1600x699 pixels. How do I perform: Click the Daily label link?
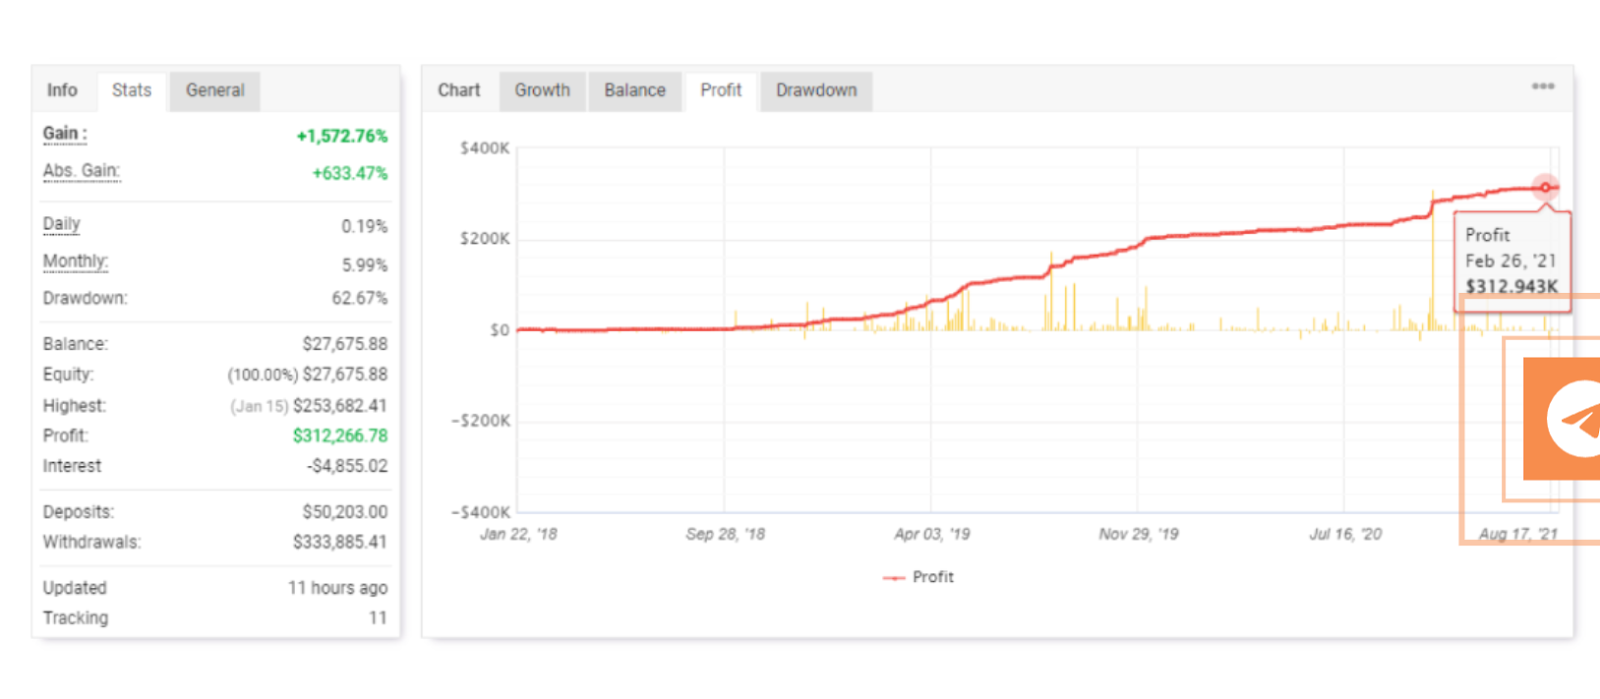(61, 224)
